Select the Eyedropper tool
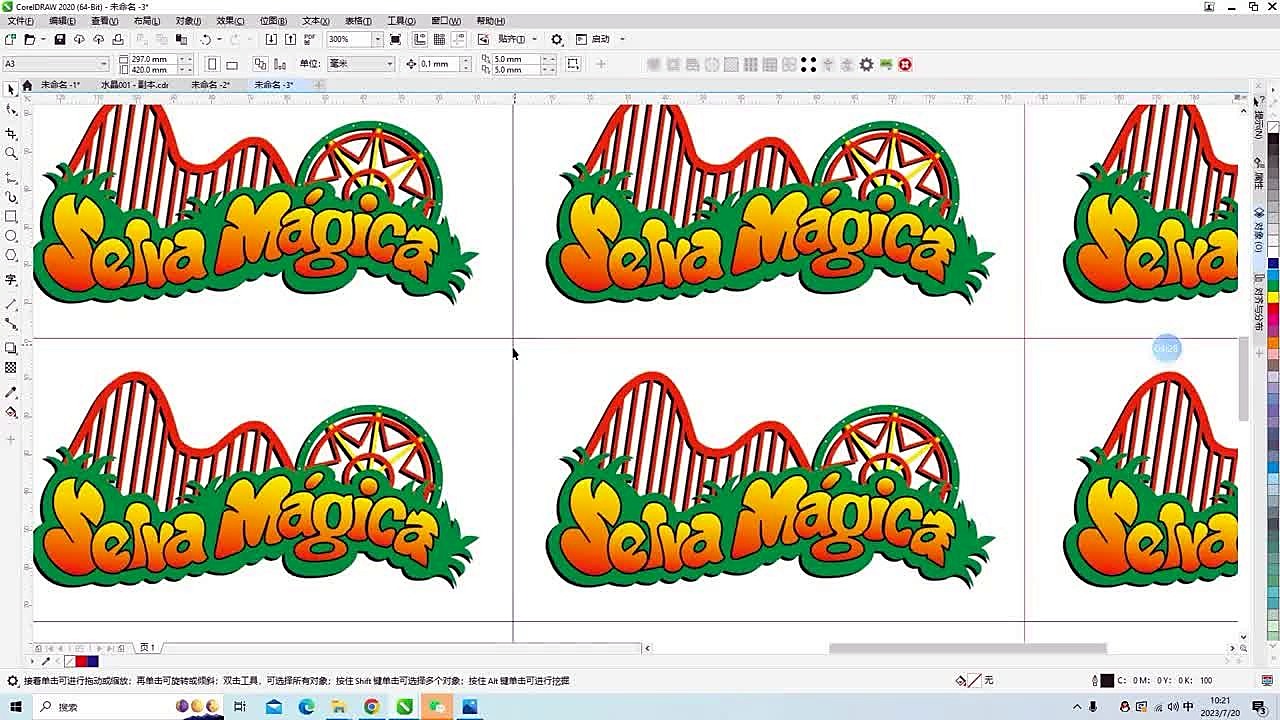Viewport: 1280px width, 720px height. 11,392
